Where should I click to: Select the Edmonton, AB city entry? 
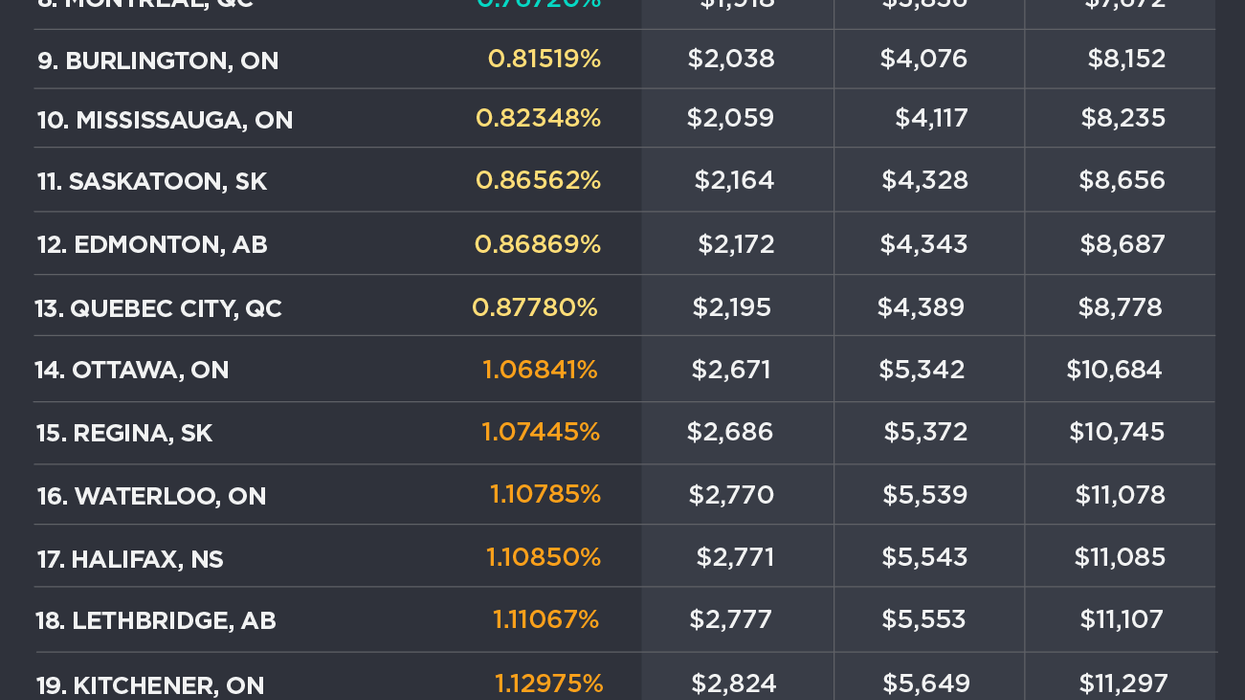152,245
